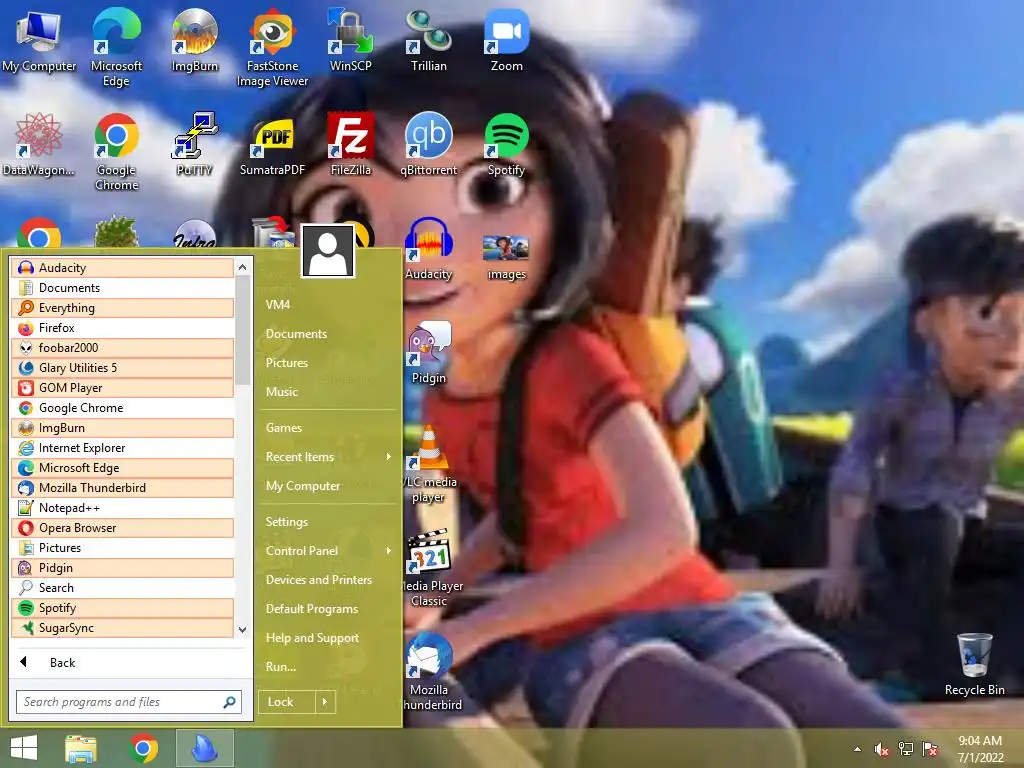
Task: Click the Windows Start button on the taskbar
Action: point(24,748)
